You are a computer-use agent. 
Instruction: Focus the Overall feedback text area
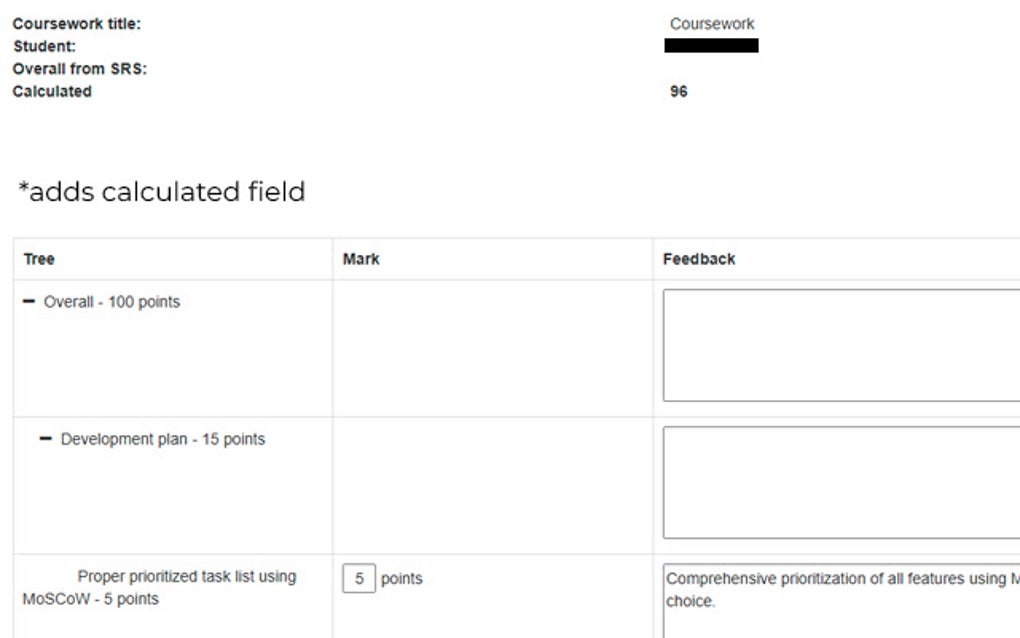tap(840, 345)
